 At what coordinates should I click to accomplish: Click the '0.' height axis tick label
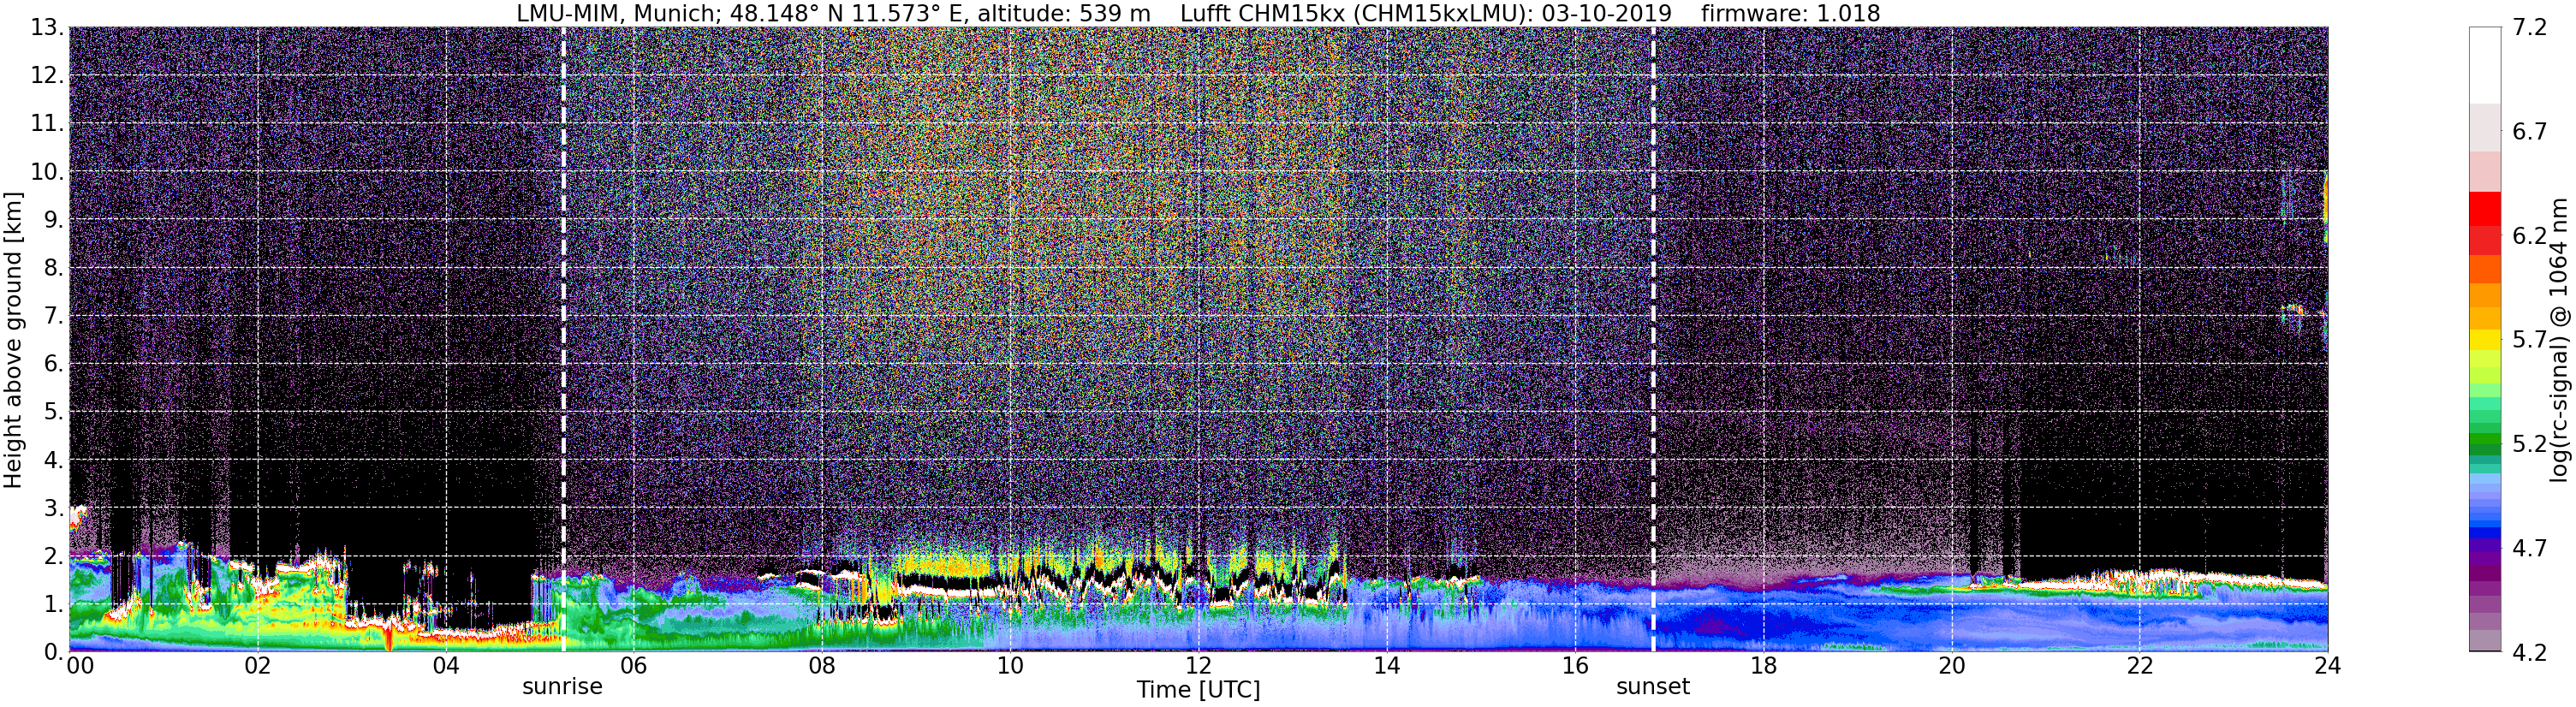pyautogui.click(x=54, y=652)
